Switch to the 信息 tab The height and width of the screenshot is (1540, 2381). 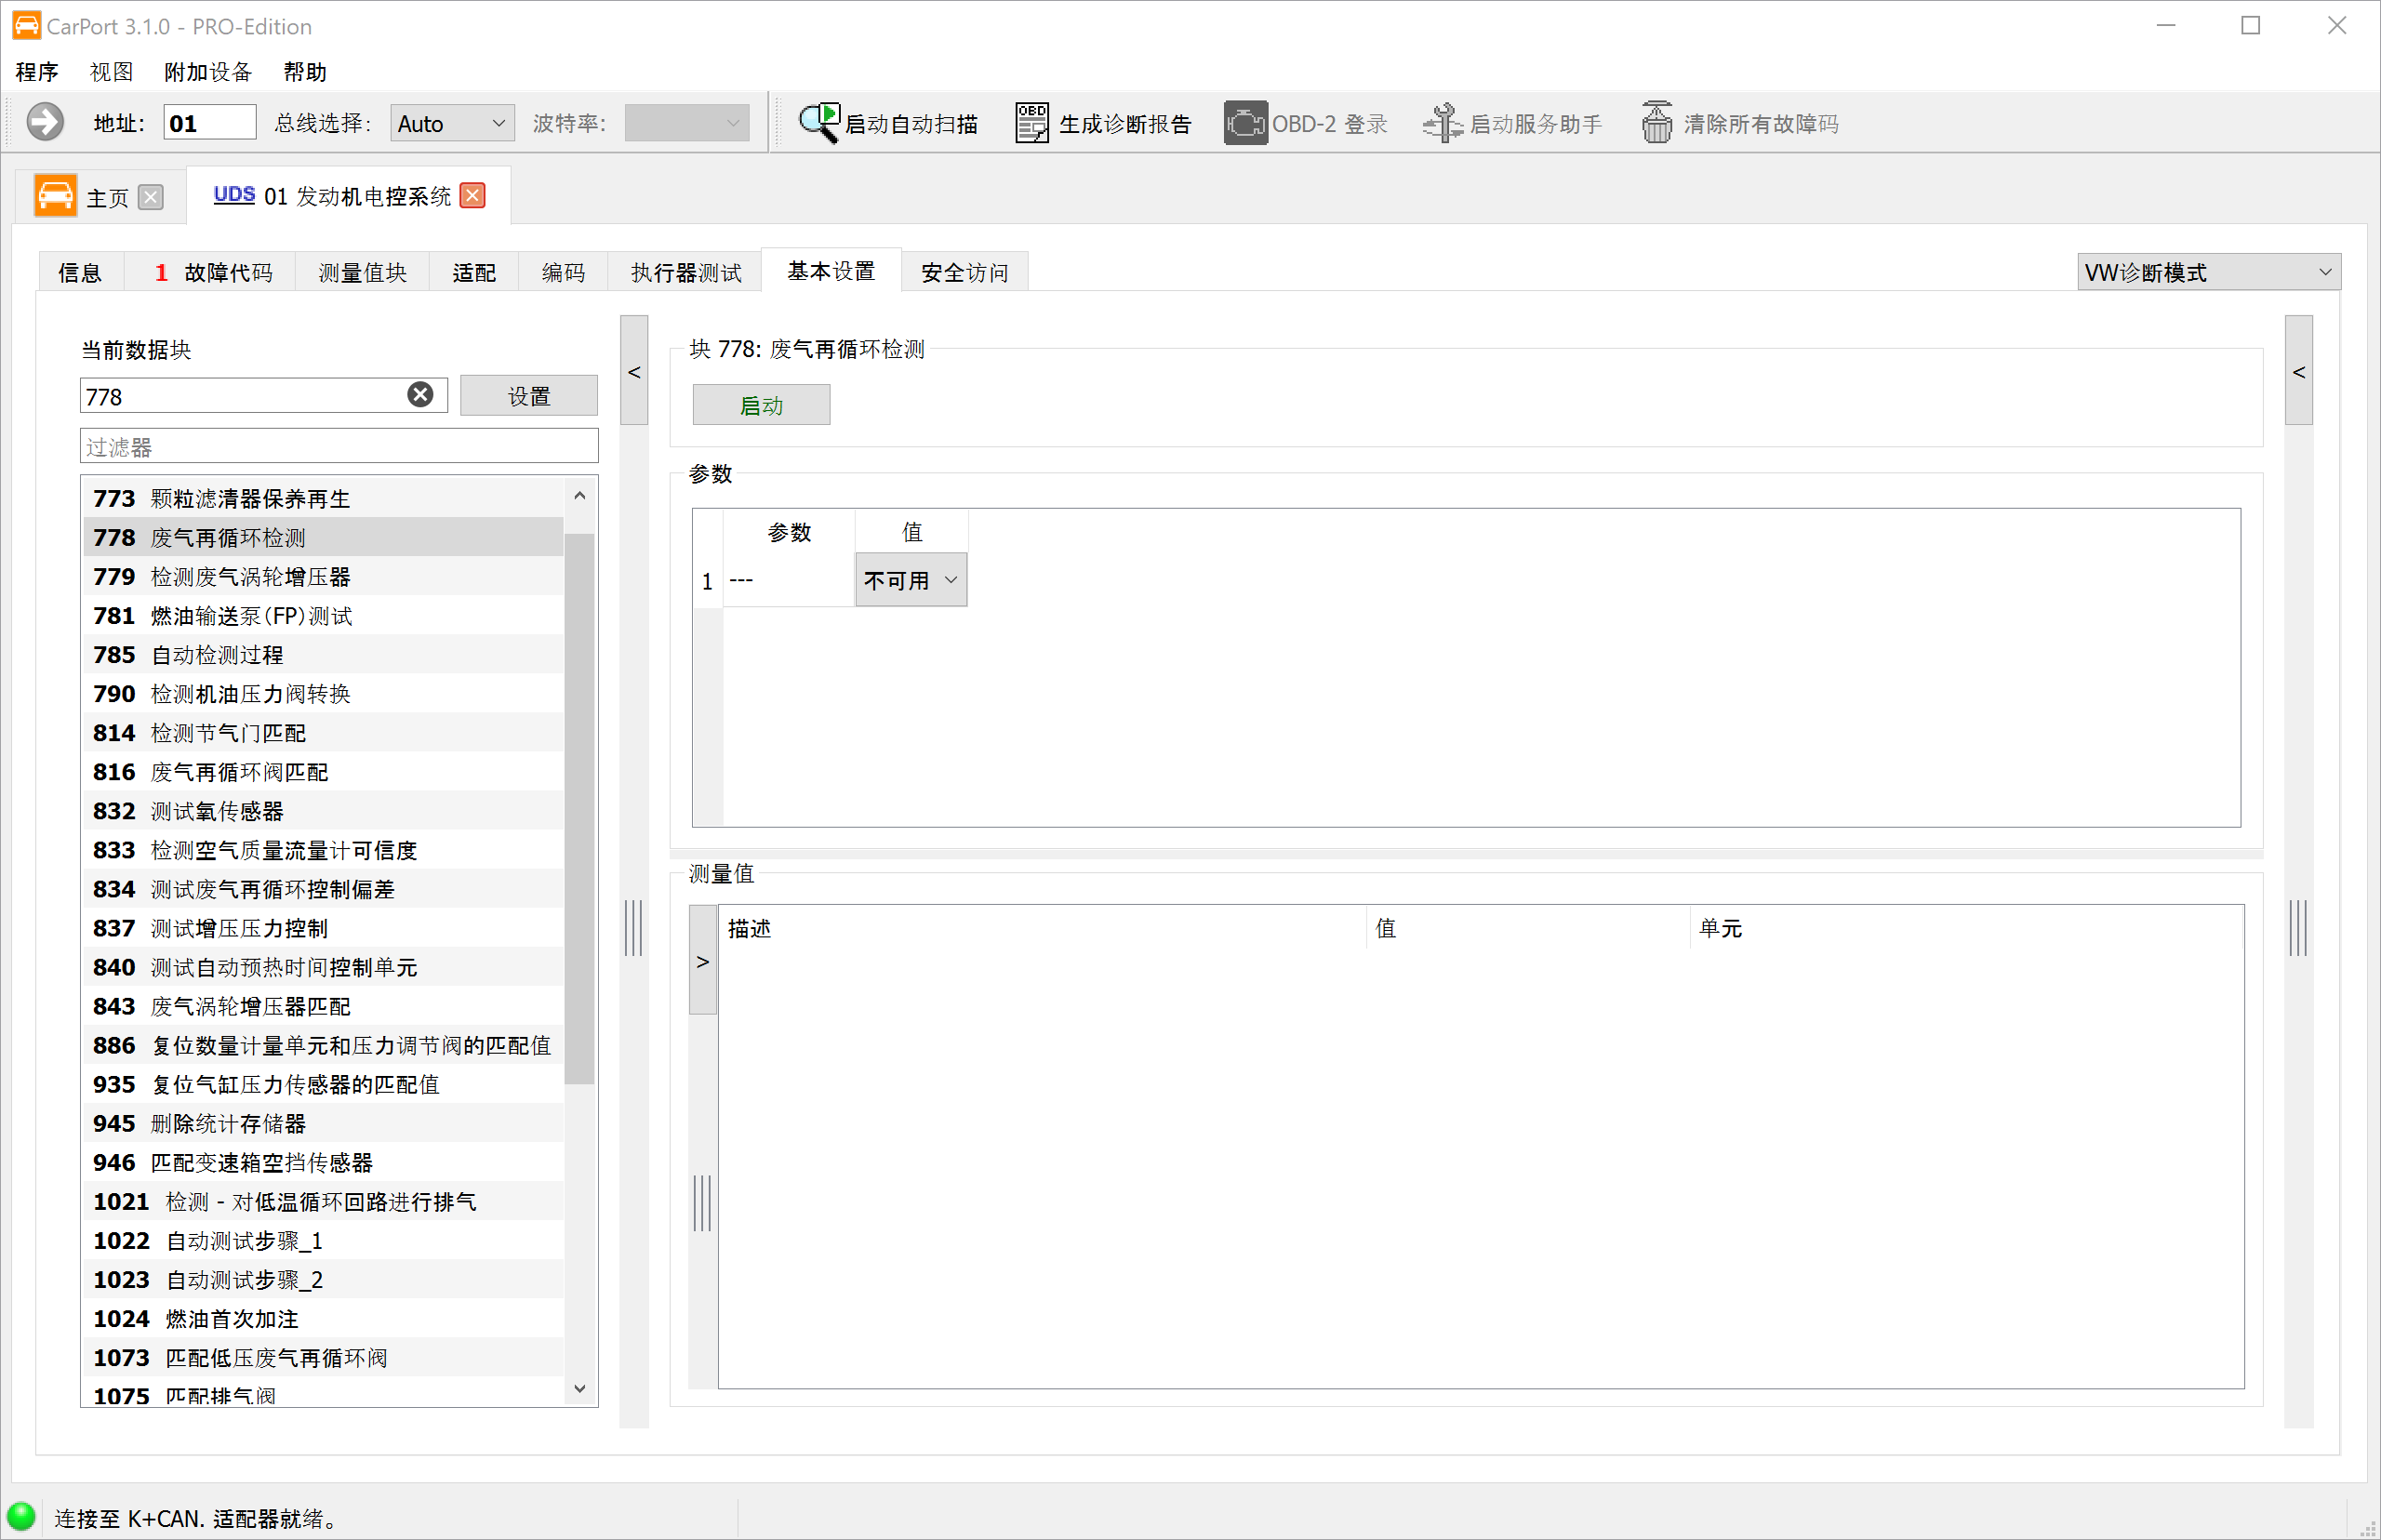(80, 273)
